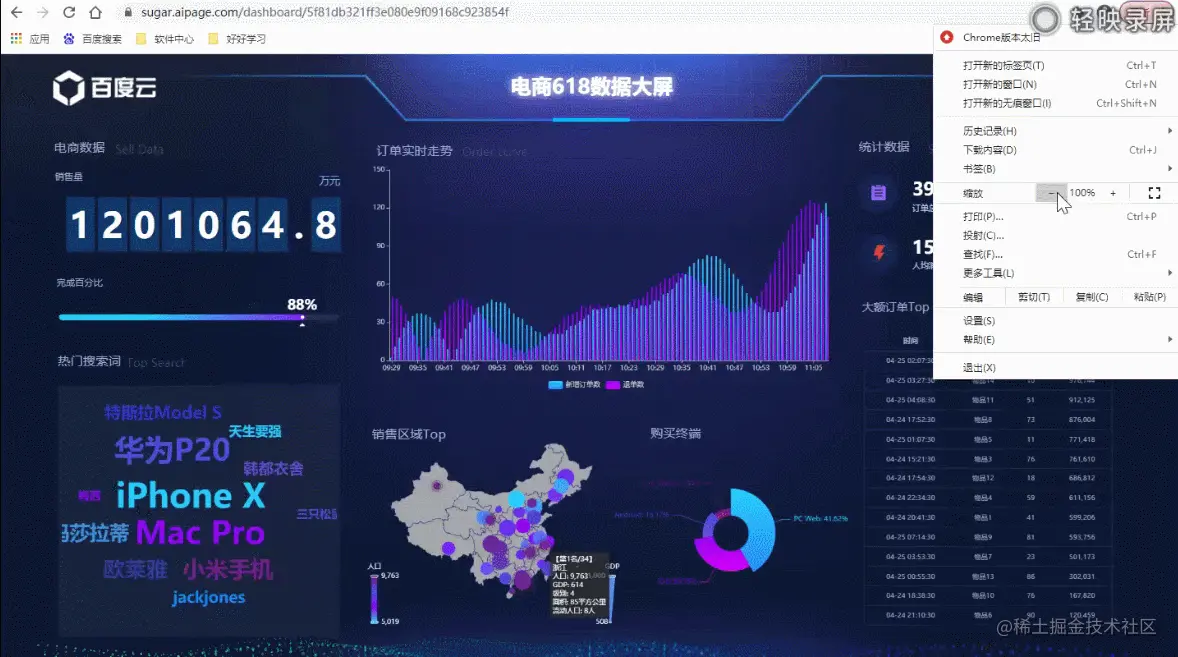Click the browser back arrow
1178x657 pixels.
coord(17,13)
